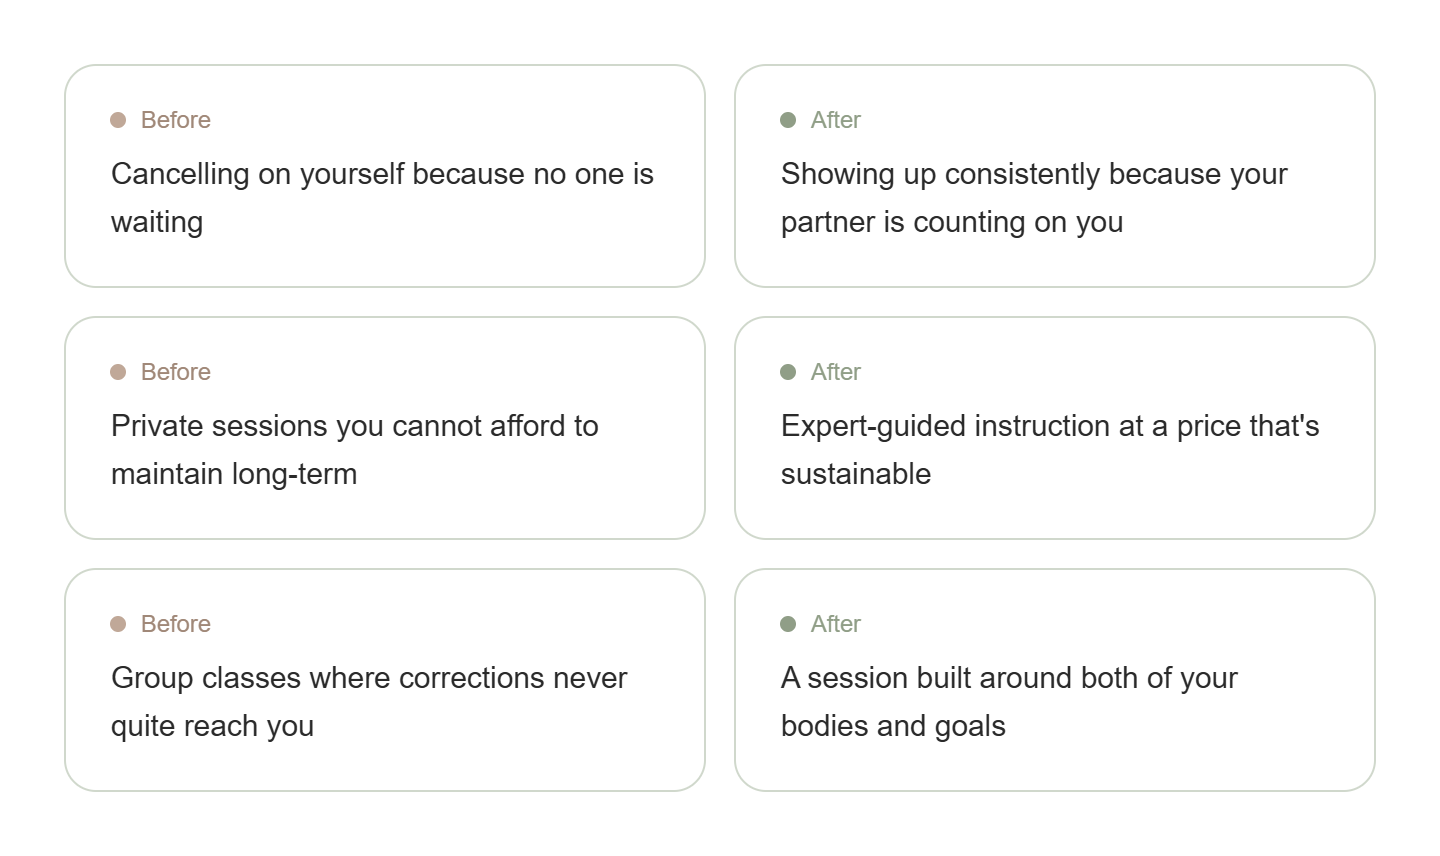1440x856 pixels.
Task: Click the green dot in the showing up consistently card
Action: click(x=788, y=120)
